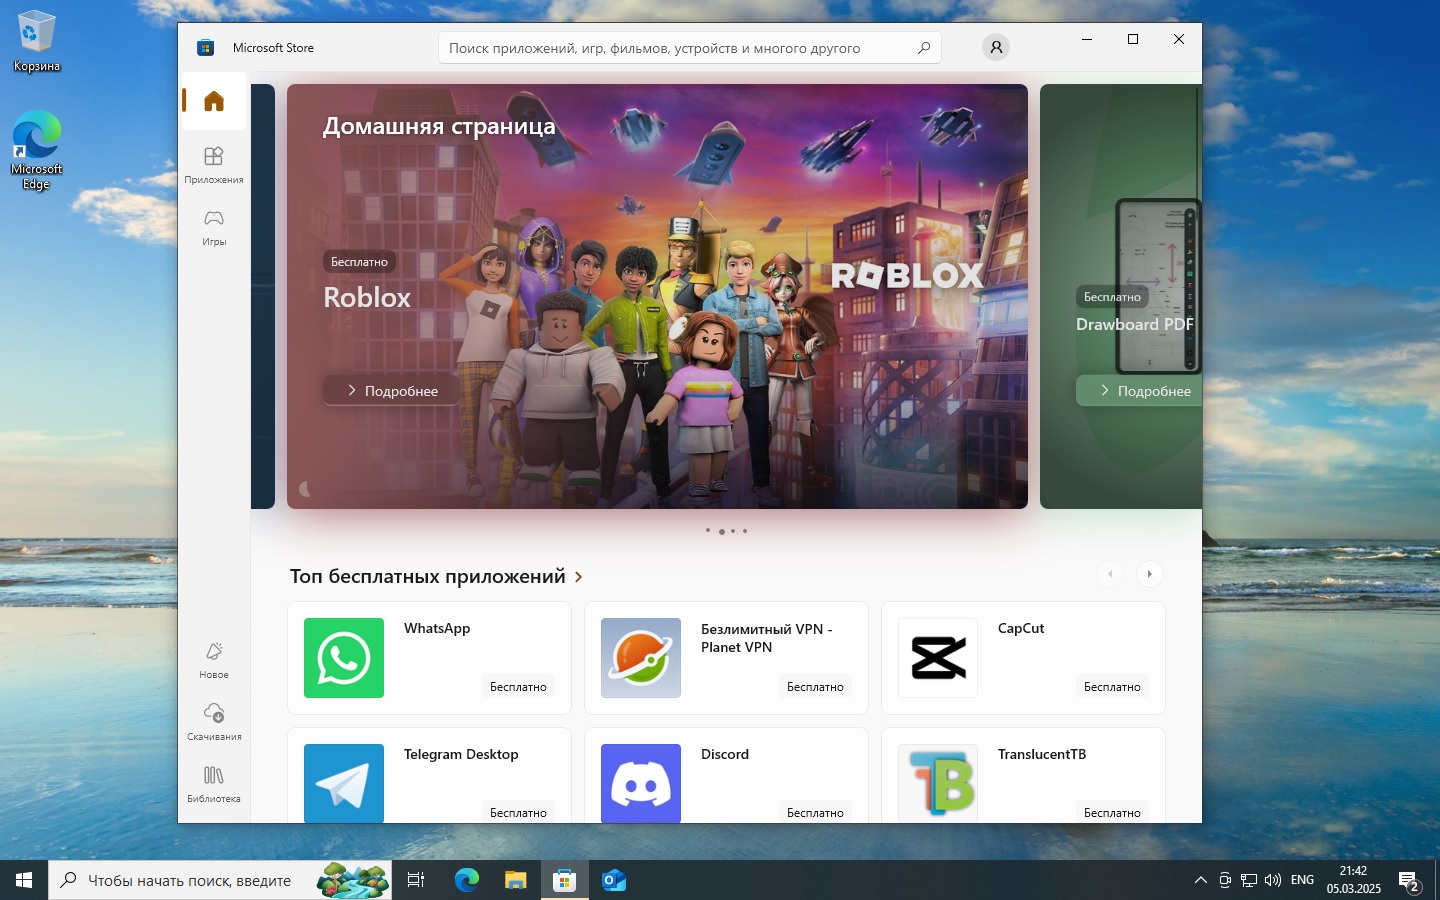Screen dimensions: 1440x900
Task: Open the Новое section icon
Action: pos(213,659)
